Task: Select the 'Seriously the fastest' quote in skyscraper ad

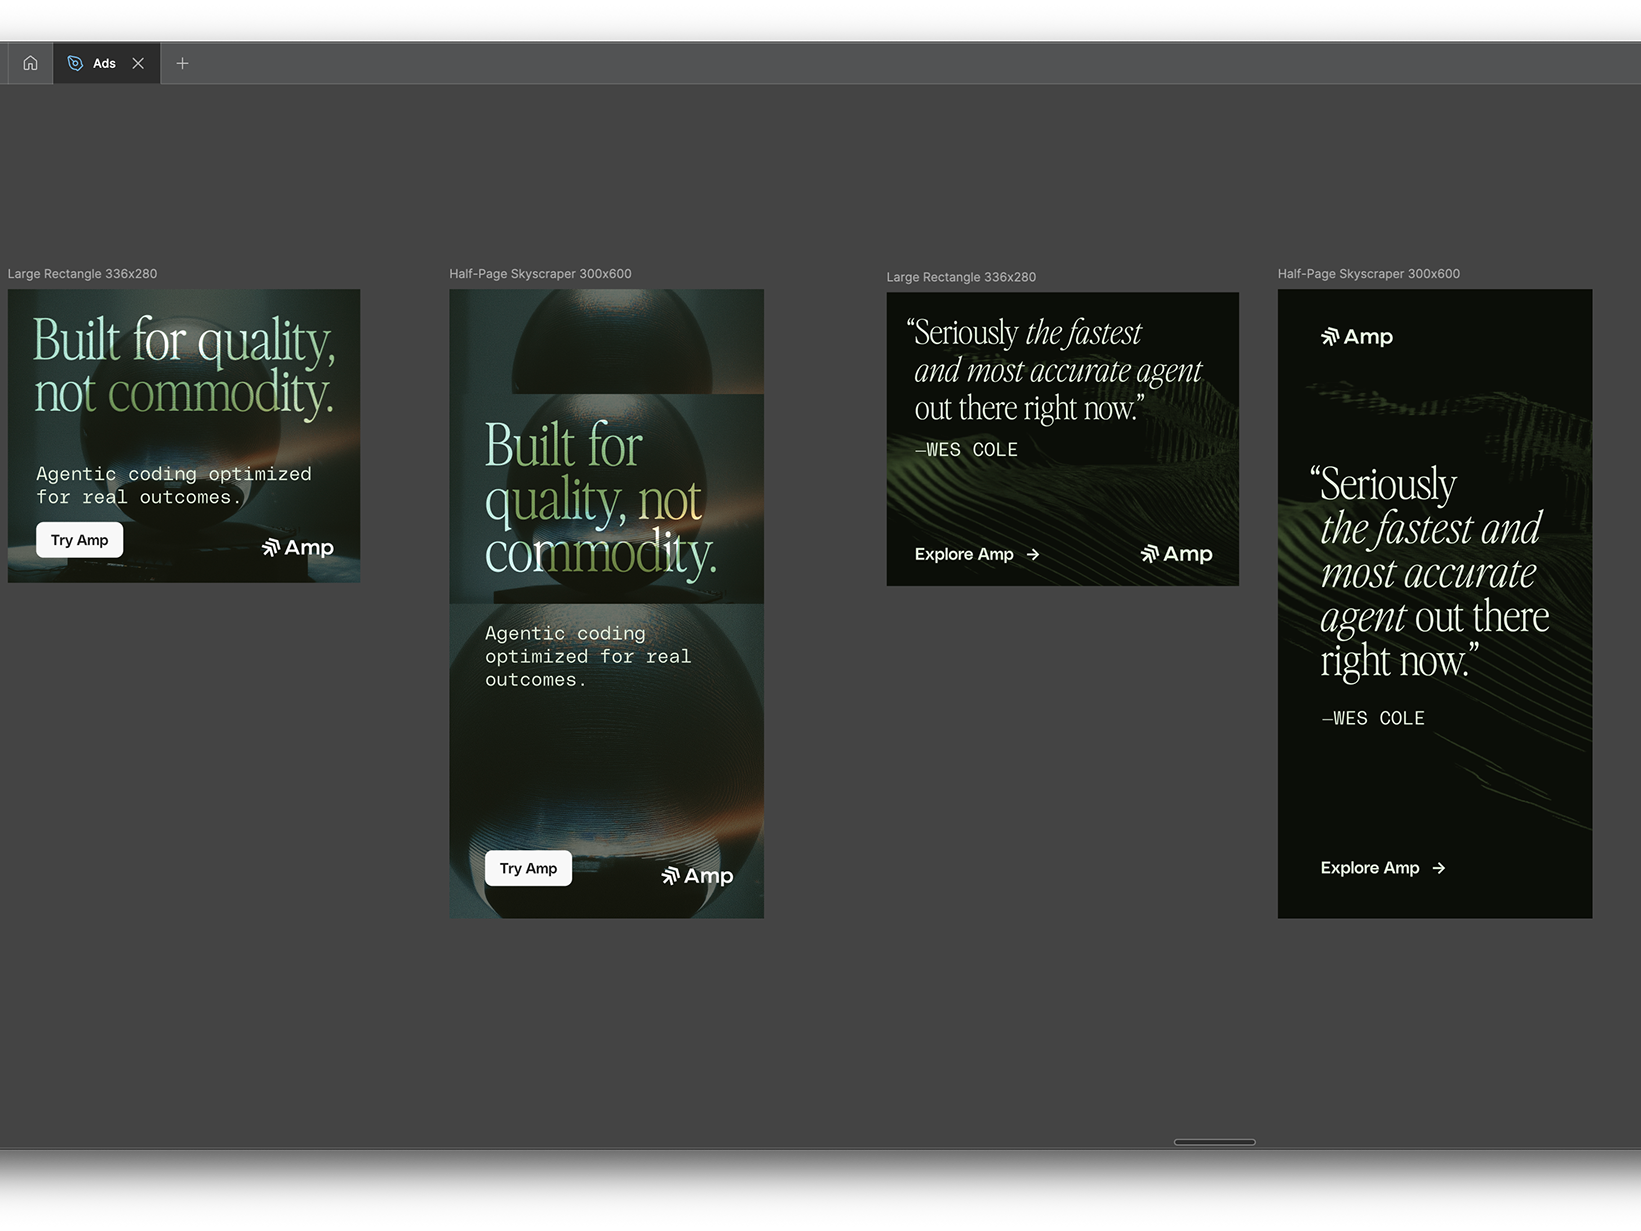Action: pyautogui.click(x=1430, y=573)
